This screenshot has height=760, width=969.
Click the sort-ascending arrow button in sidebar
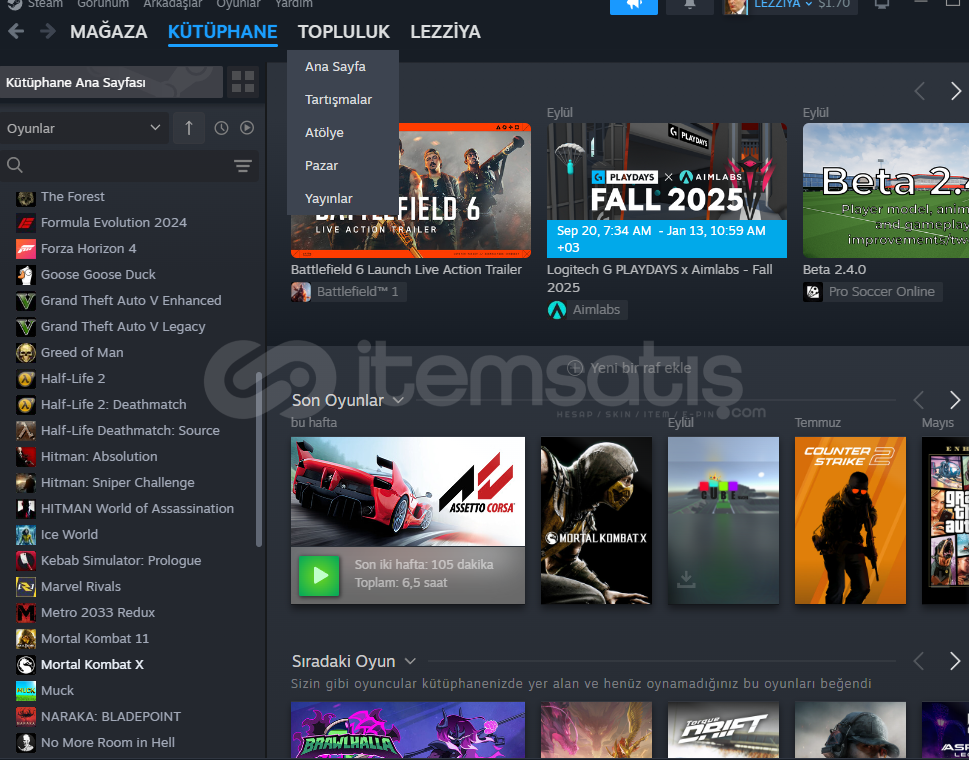pos(188,128)
